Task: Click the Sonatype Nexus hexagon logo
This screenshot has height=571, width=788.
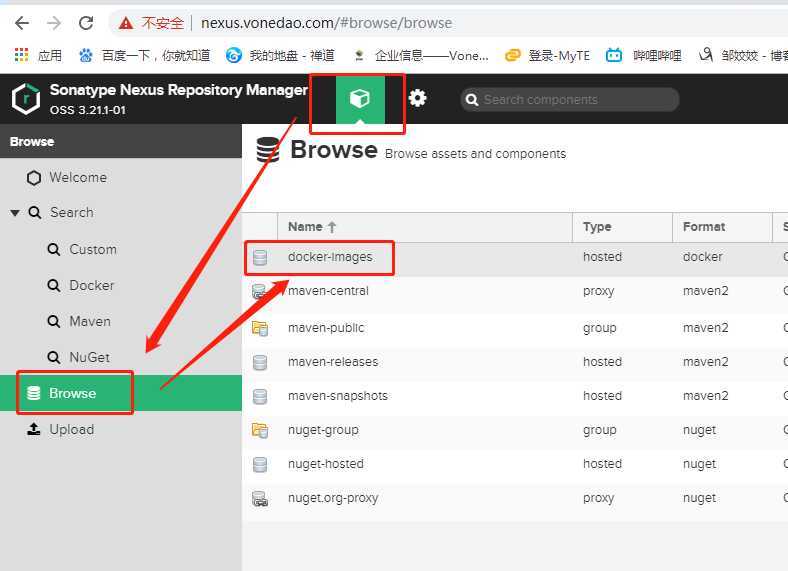Action: (26, 99)
